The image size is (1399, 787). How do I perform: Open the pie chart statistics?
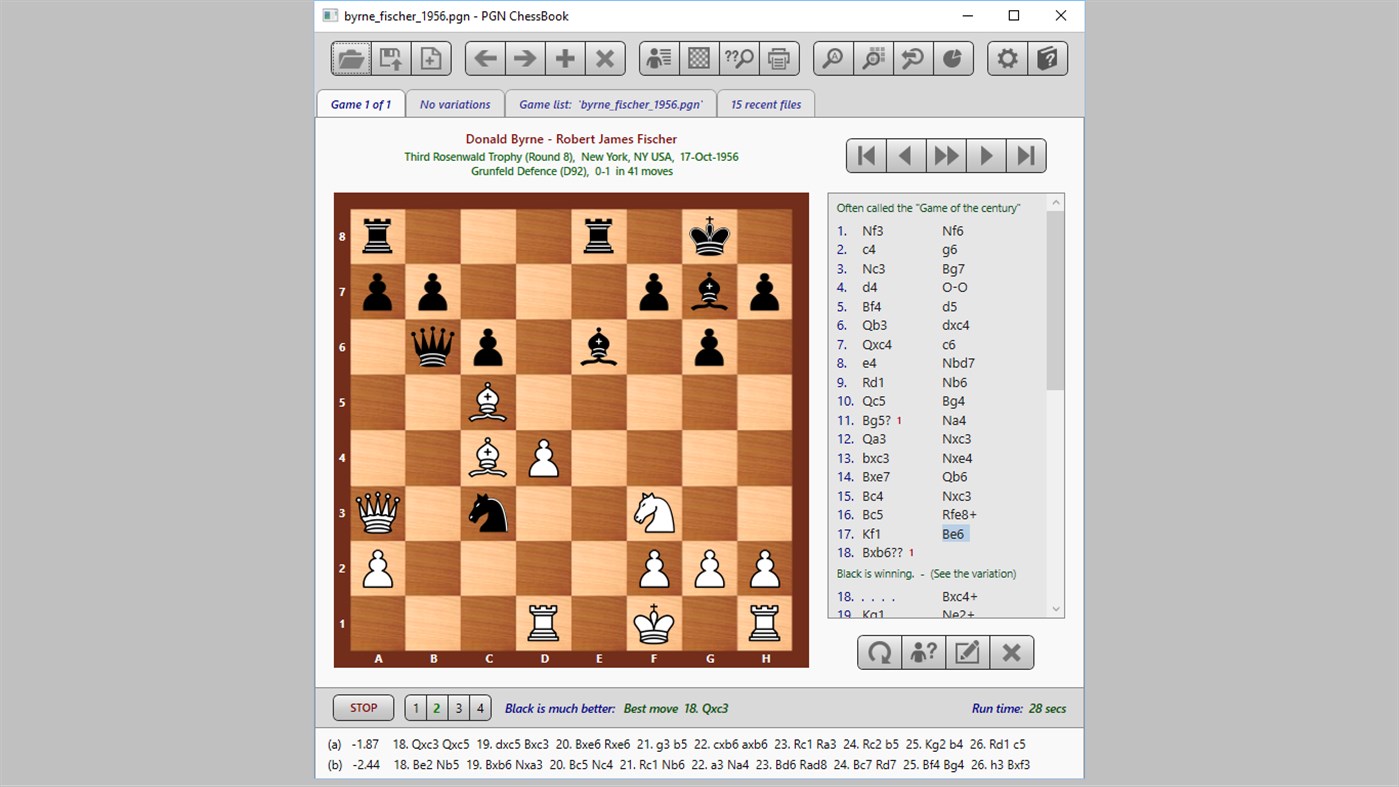tap(952, 58)
